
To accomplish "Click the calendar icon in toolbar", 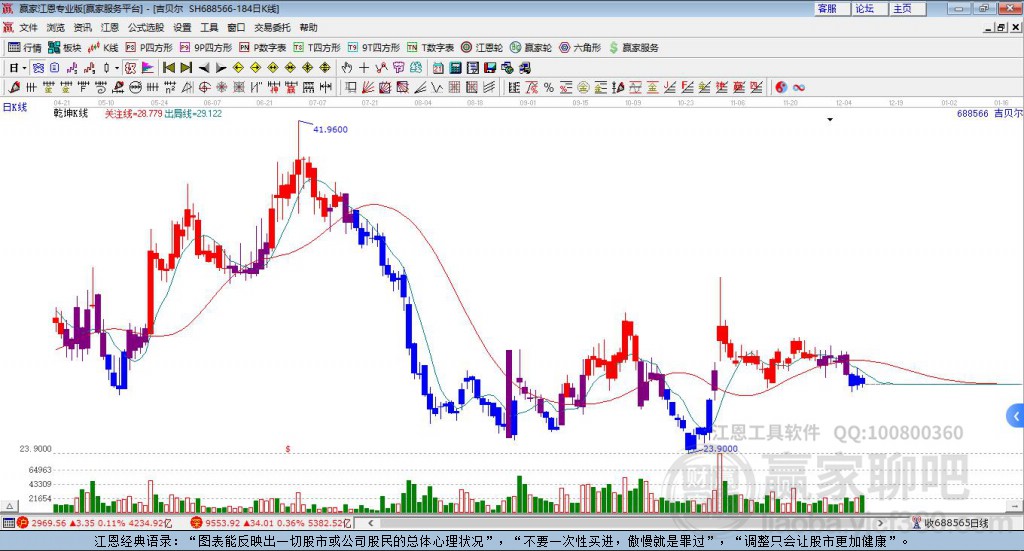I will 438,68.
